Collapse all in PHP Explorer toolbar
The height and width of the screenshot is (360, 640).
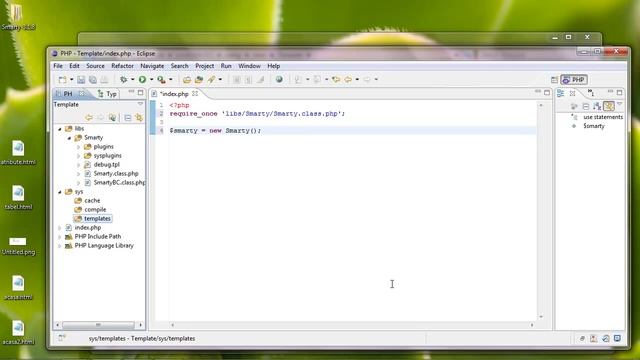128,118
